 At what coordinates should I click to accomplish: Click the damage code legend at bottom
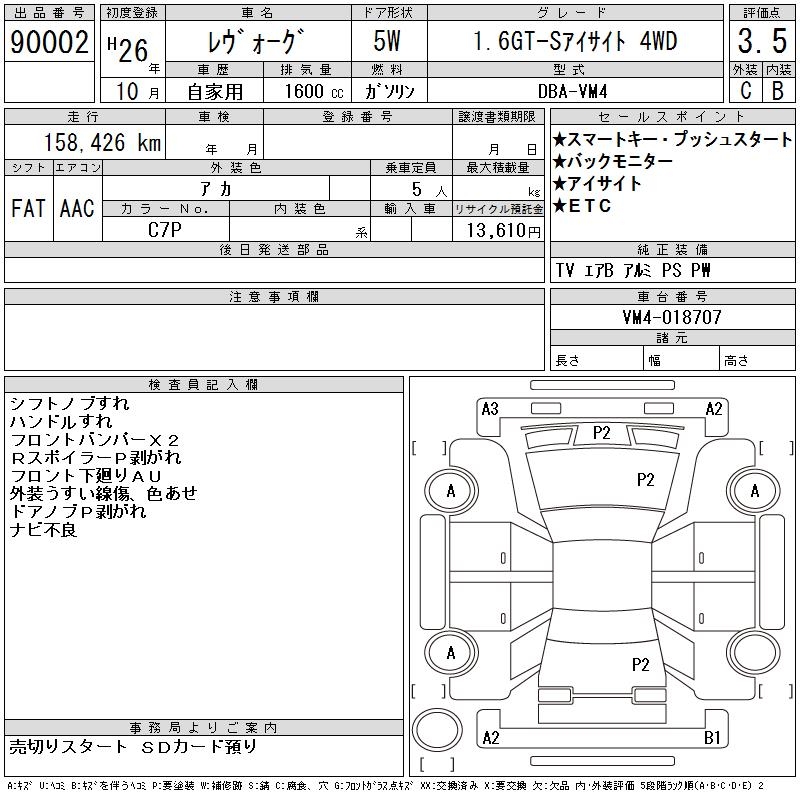pyautogui.click(x=386, y=786)
